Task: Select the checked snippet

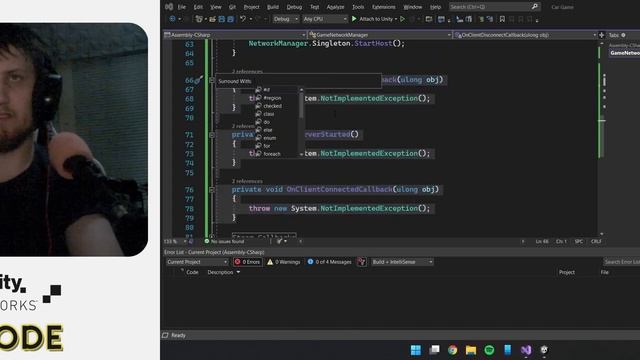Action: click(x=277, y=106)
